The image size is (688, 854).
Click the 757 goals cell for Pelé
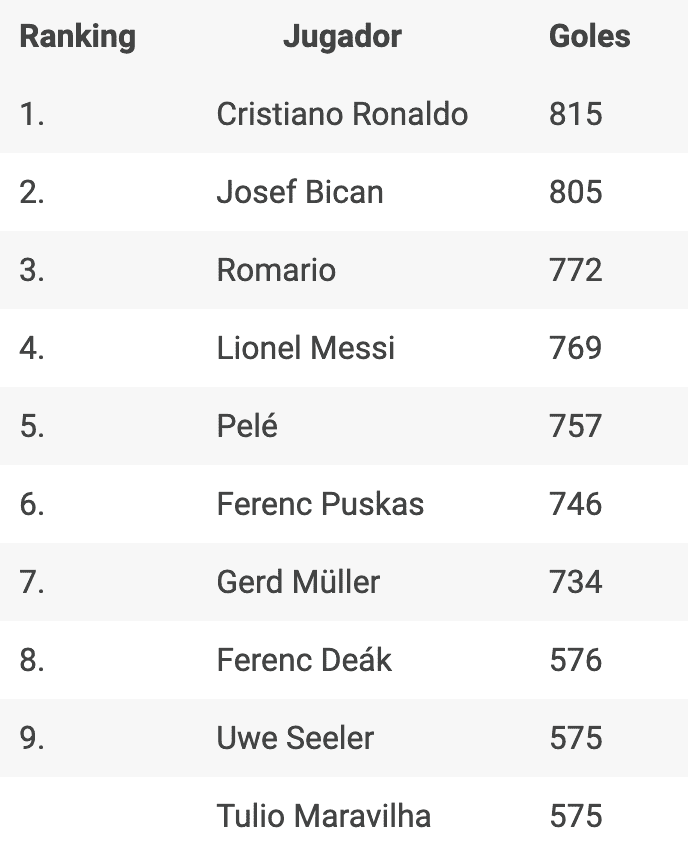coord(576,426)
